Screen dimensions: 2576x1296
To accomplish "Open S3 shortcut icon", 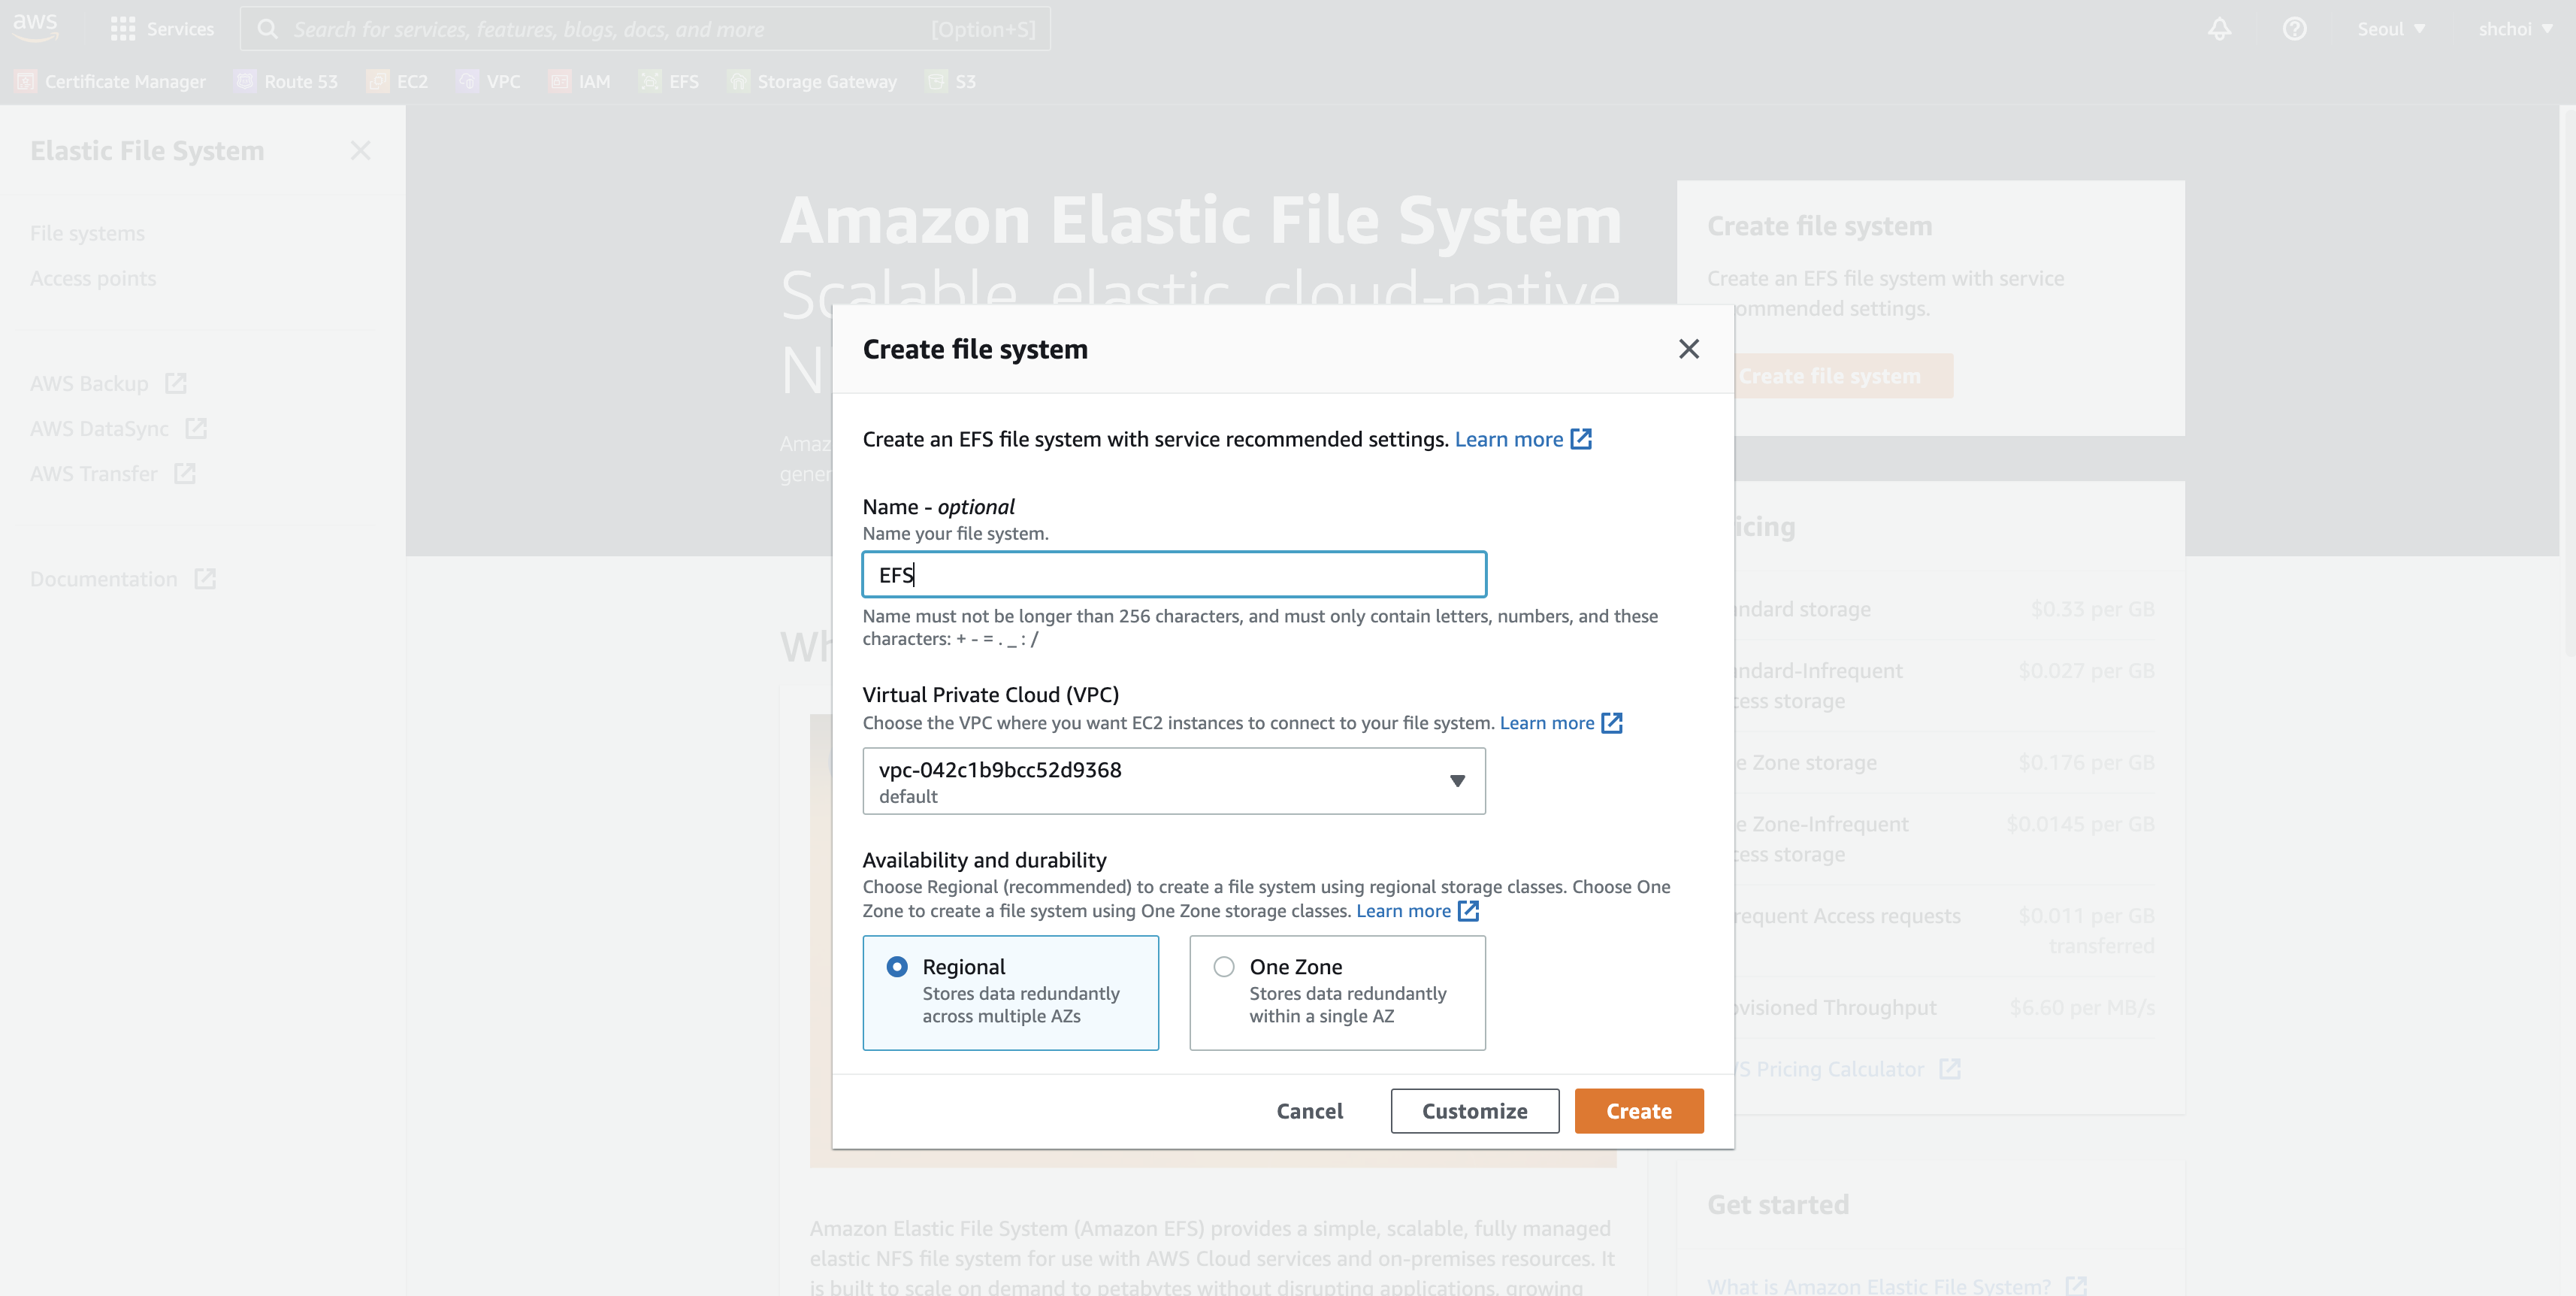I will coord(936,81).
